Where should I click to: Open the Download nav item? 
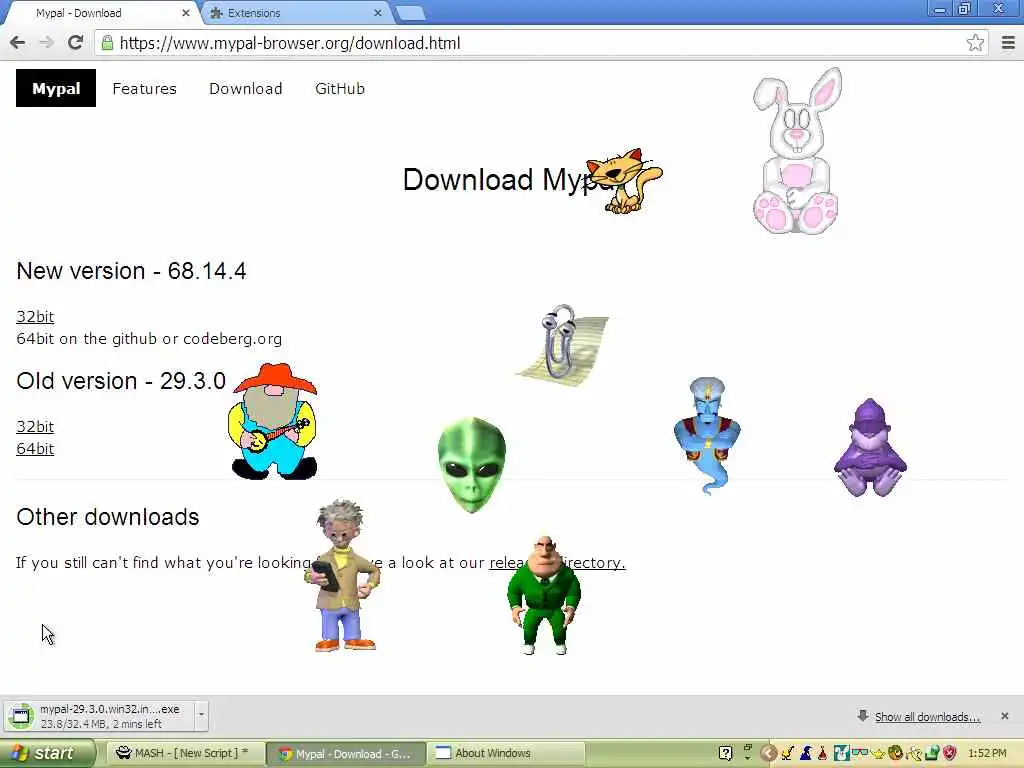coord(246,89)
